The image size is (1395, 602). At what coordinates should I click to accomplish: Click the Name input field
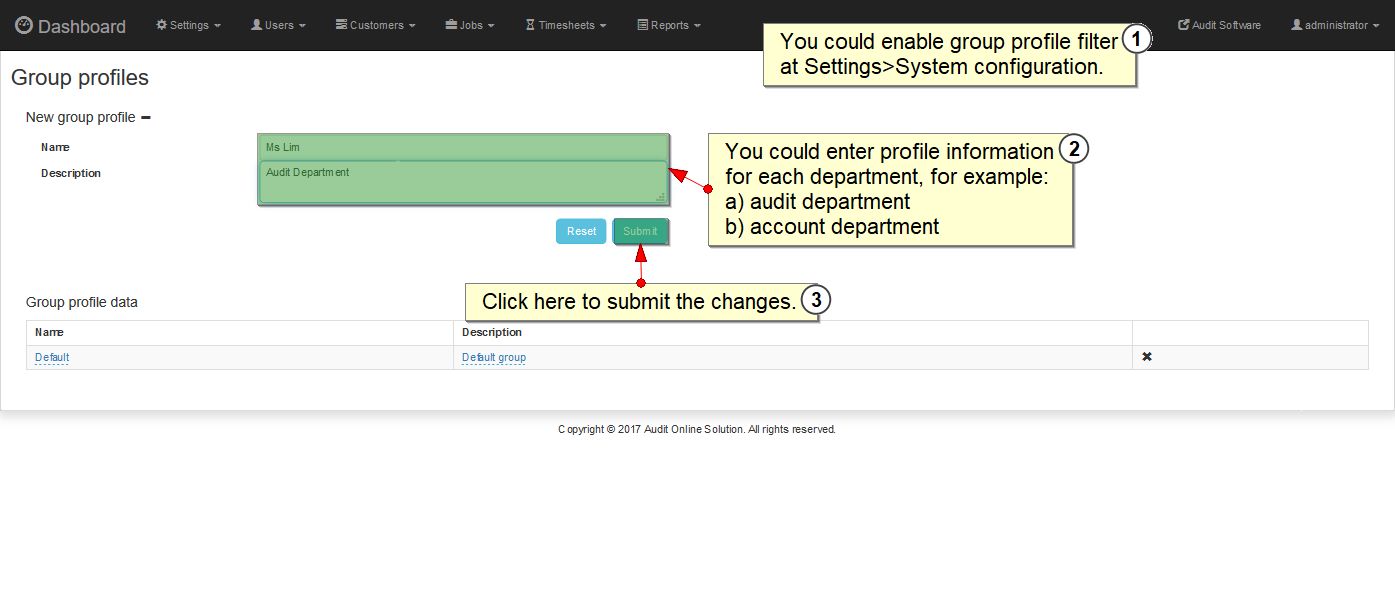[x=462, y=147]
